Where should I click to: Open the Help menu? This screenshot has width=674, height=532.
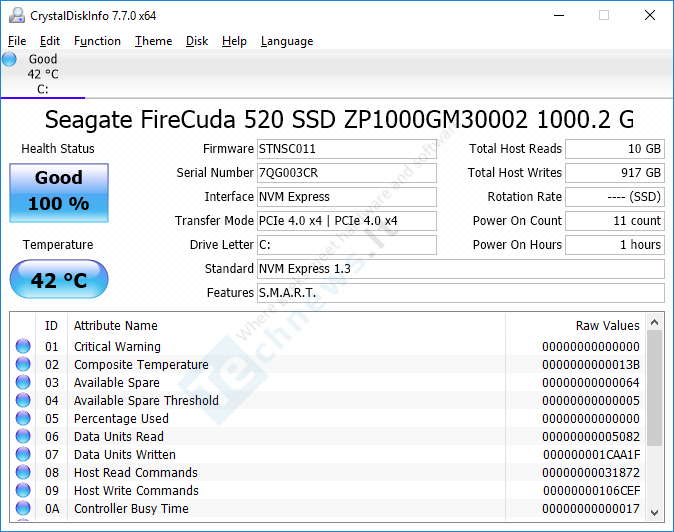point(234,41)
